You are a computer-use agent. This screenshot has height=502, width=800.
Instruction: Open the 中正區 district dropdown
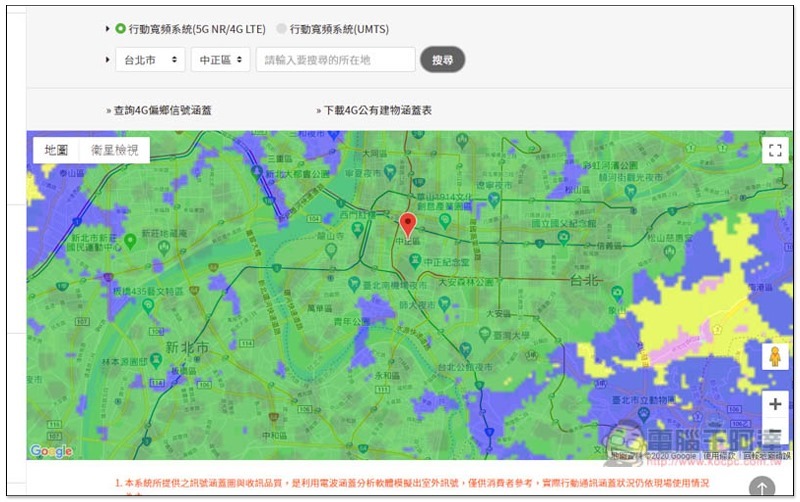tap(220, 60)
